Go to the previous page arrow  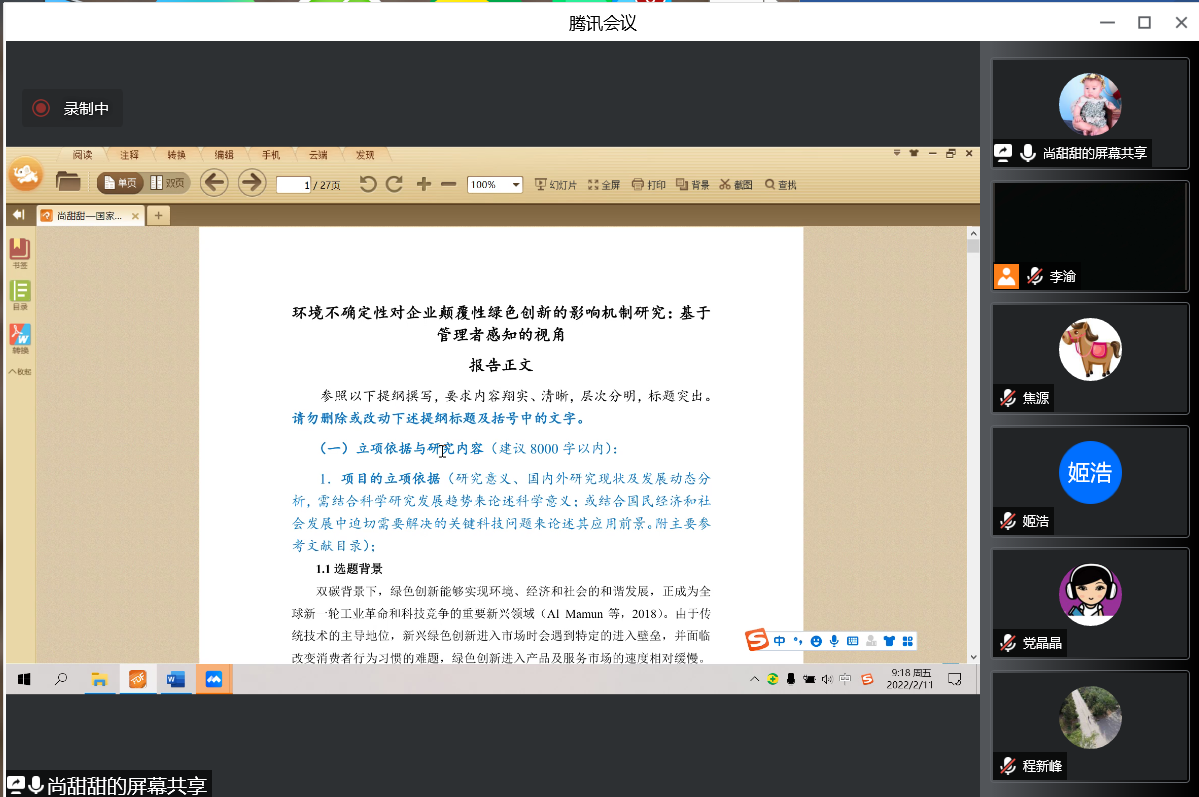pyautogui.click(x=214, y=183)
